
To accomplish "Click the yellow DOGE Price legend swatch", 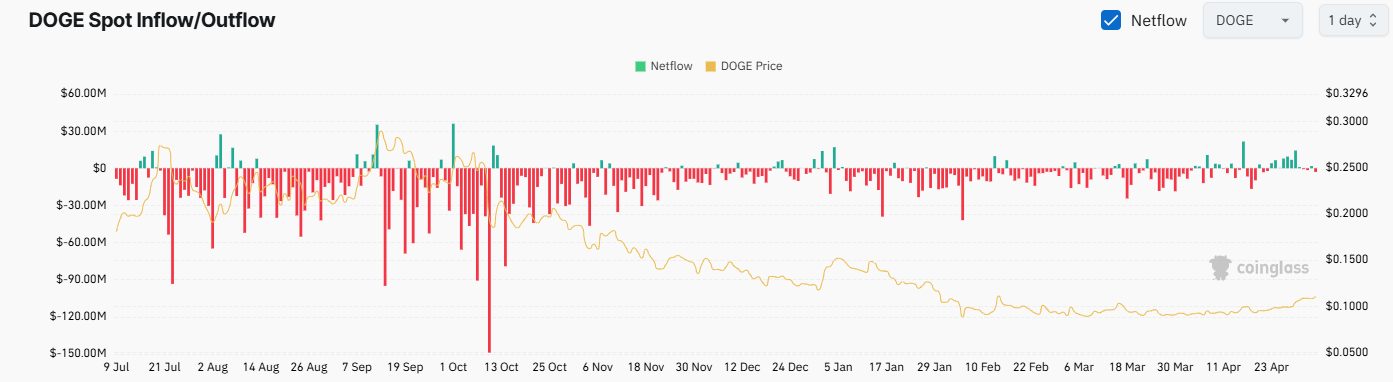I will click(711, 66).
